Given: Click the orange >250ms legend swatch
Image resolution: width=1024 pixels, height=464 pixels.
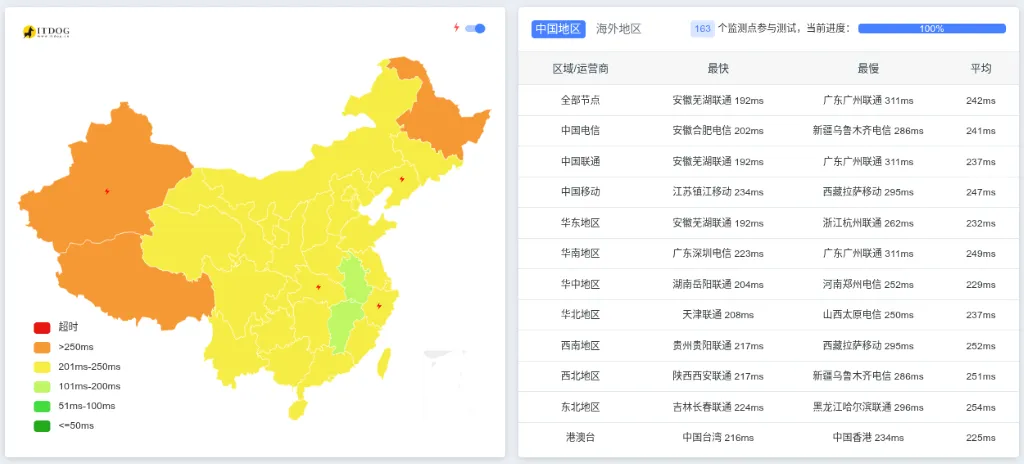Looking at the screenshot, I should 42,347.
